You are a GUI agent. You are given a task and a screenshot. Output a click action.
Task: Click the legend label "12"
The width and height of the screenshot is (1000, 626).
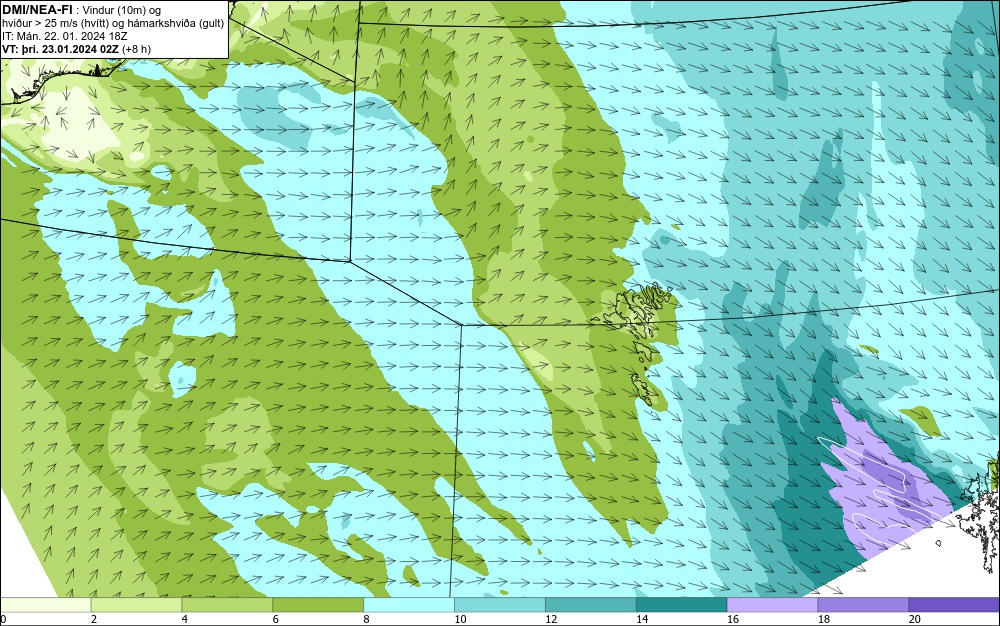(x=551, y=619)
